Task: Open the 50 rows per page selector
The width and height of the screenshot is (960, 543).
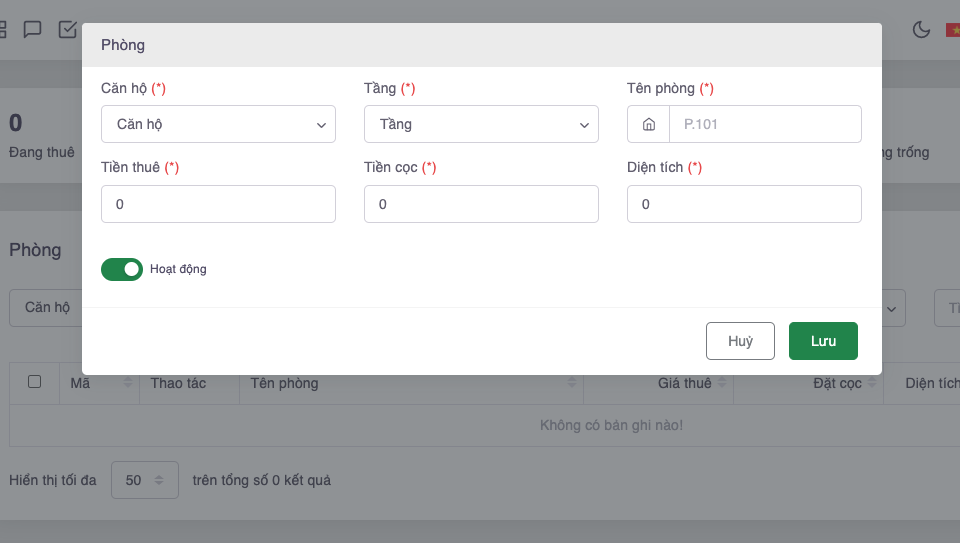Action: tap(145, 480)
